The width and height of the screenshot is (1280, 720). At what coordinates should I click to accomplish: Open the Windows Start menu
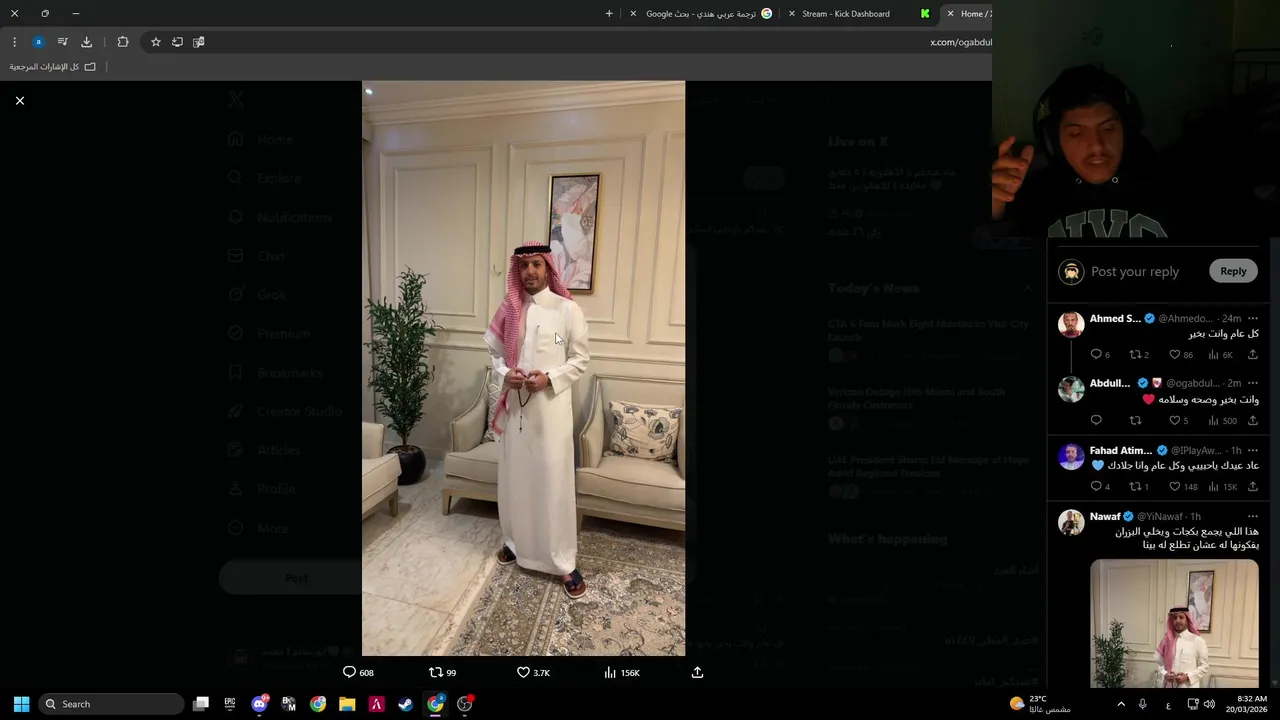tap(21, 704)
